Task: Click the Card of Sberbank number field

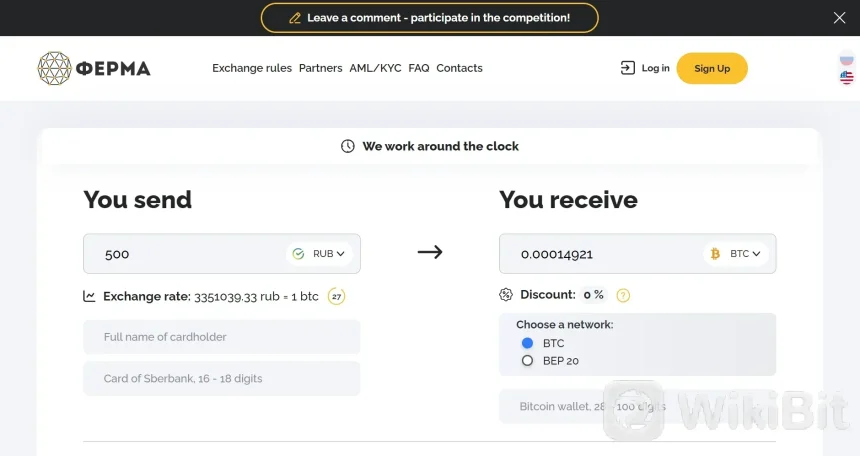Action: tap(221, 379)
